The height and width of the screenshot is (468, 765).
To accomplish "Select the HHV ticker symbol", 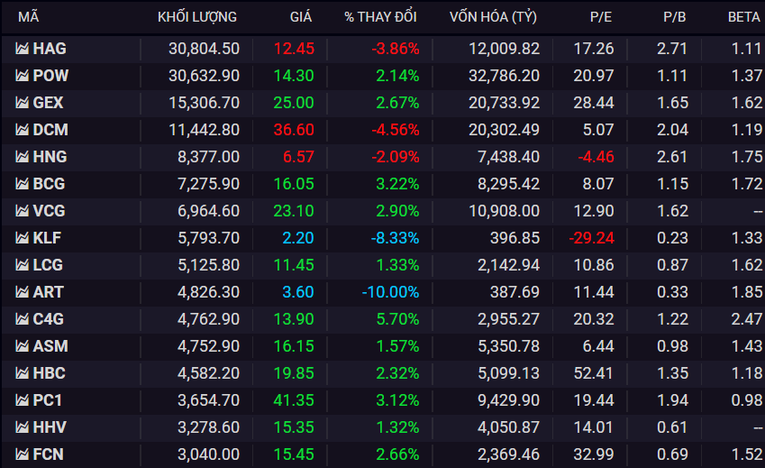I will (x=50, y=427).
